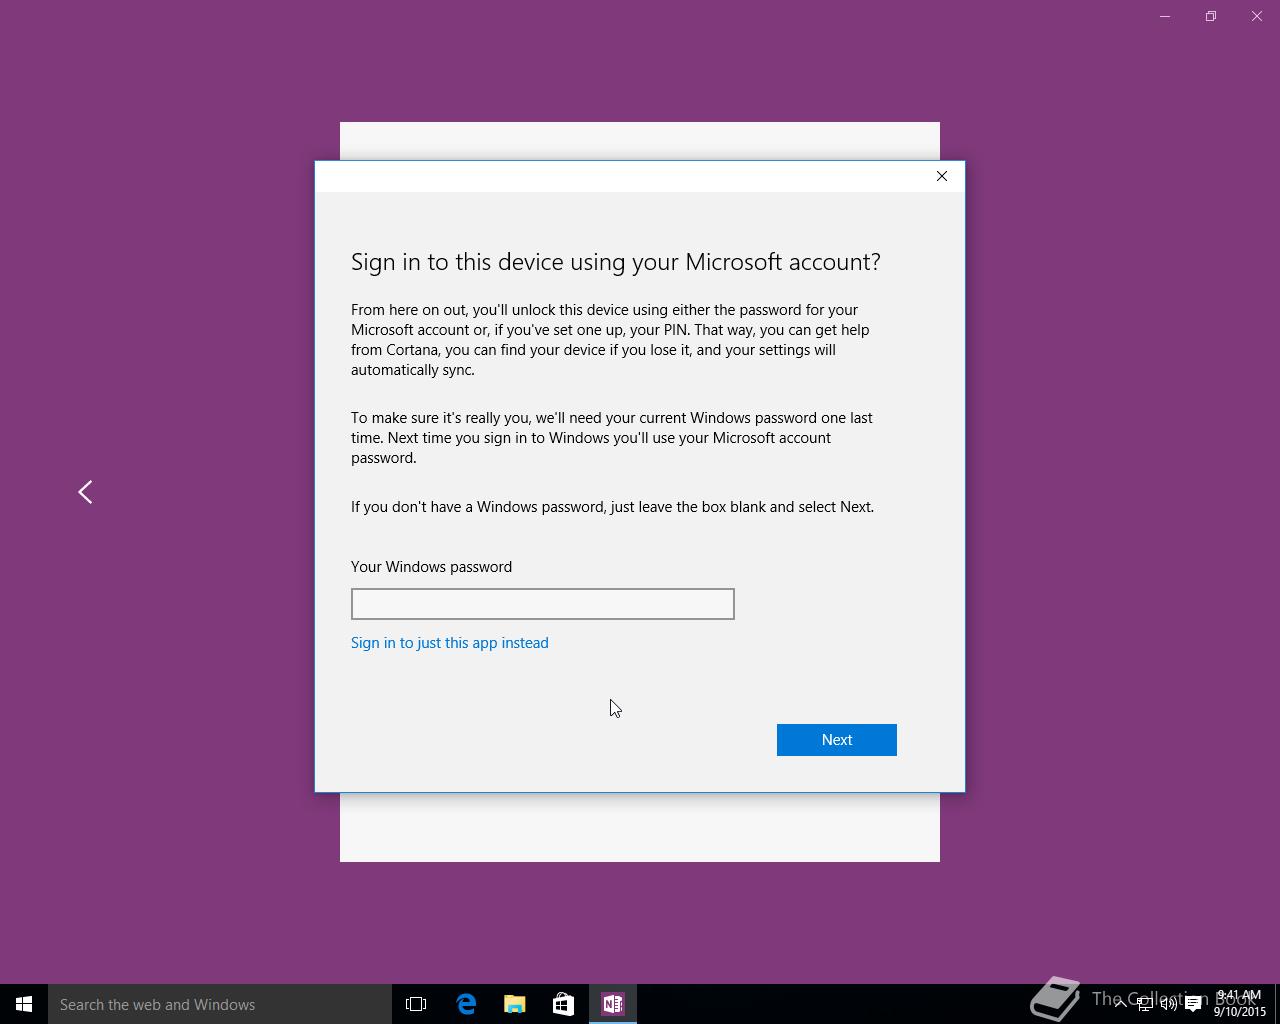The image size is (1280, 1024).
Task: Open the clock showing 9:41 AM
Action: point(1240,1004)
